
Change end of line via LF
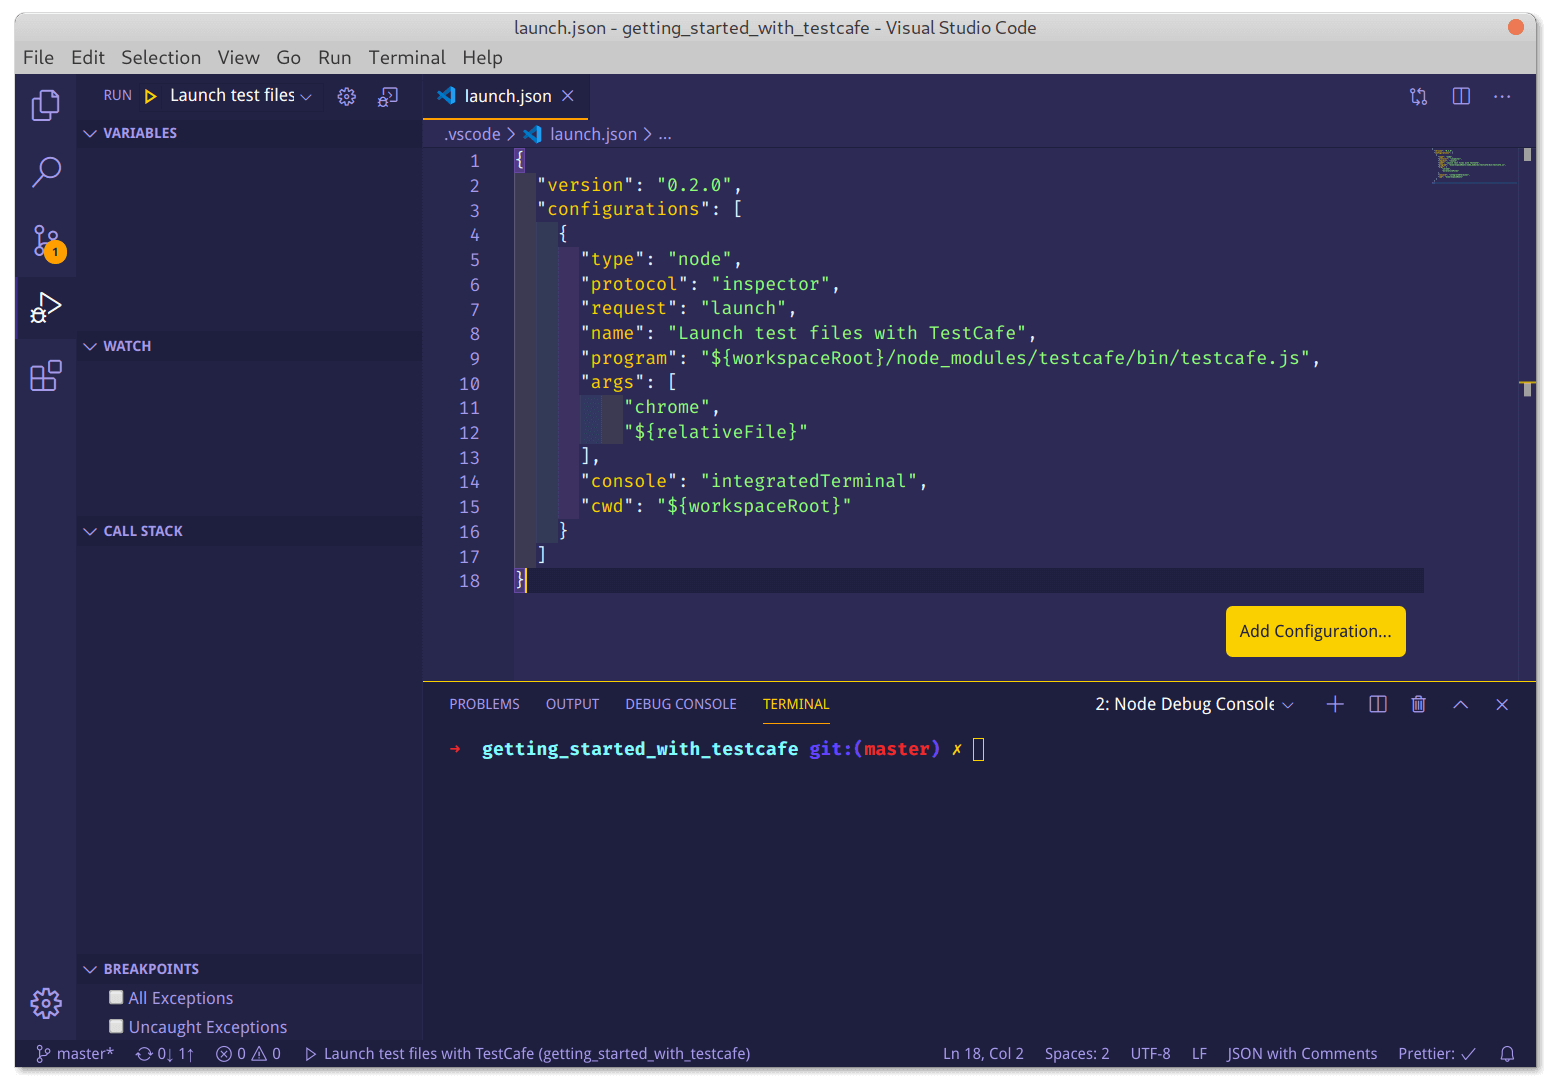click(1199, 1053)
